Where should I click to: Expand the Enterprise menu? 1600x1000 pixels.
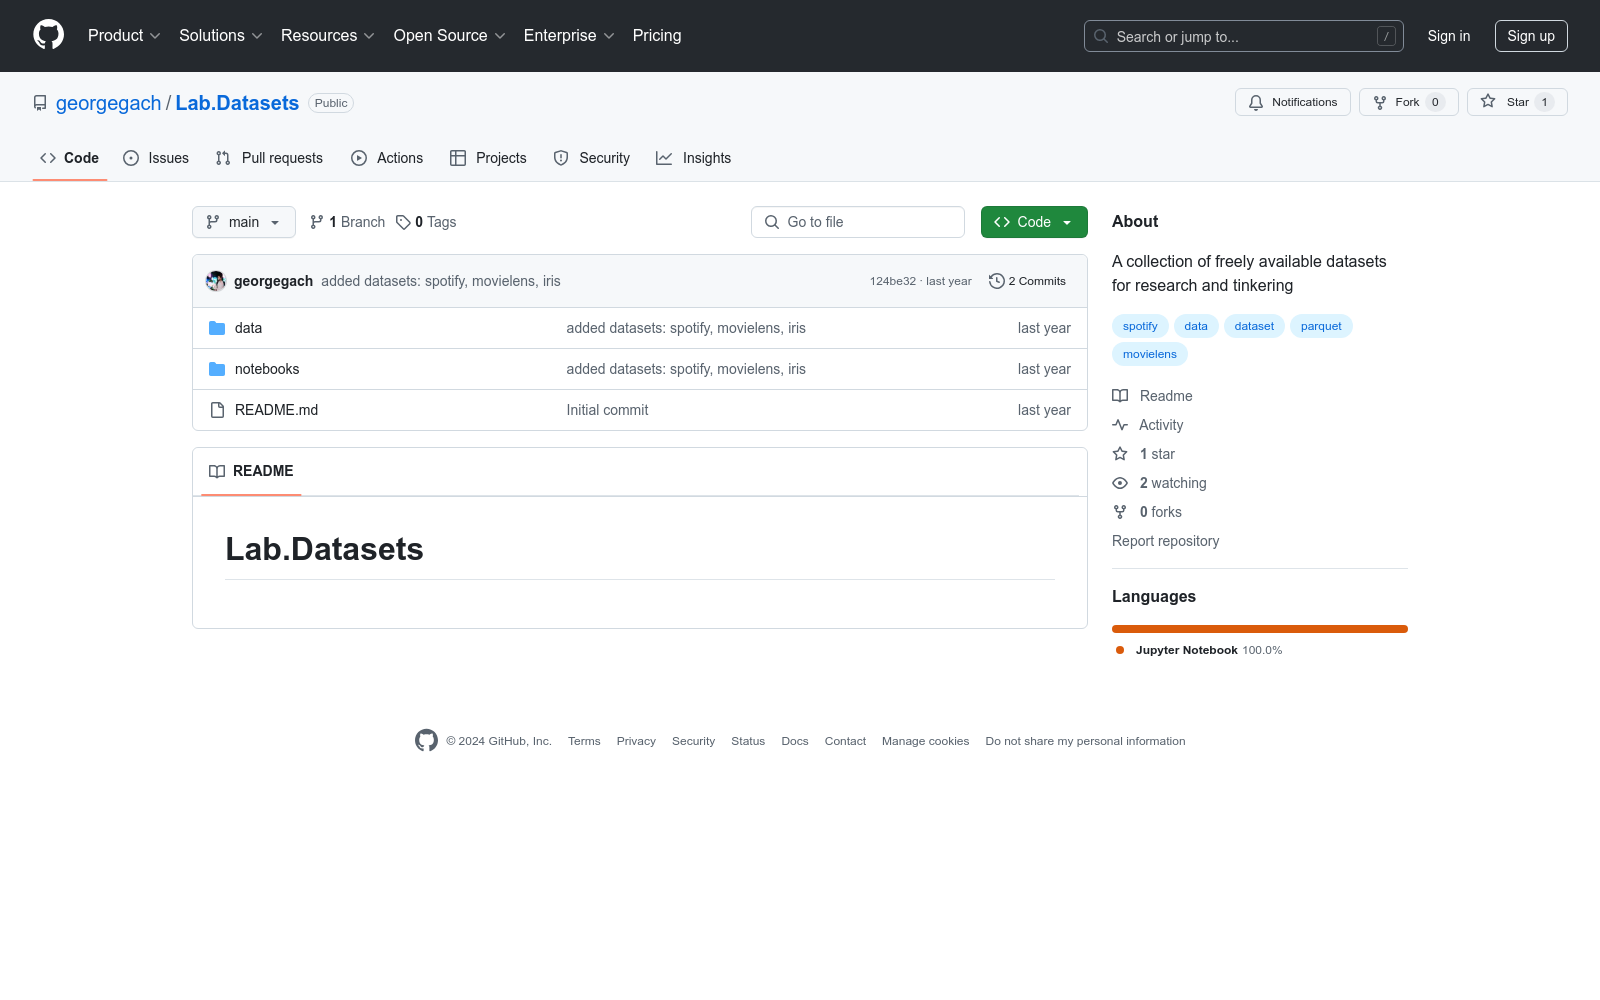[x=569, y=36]
